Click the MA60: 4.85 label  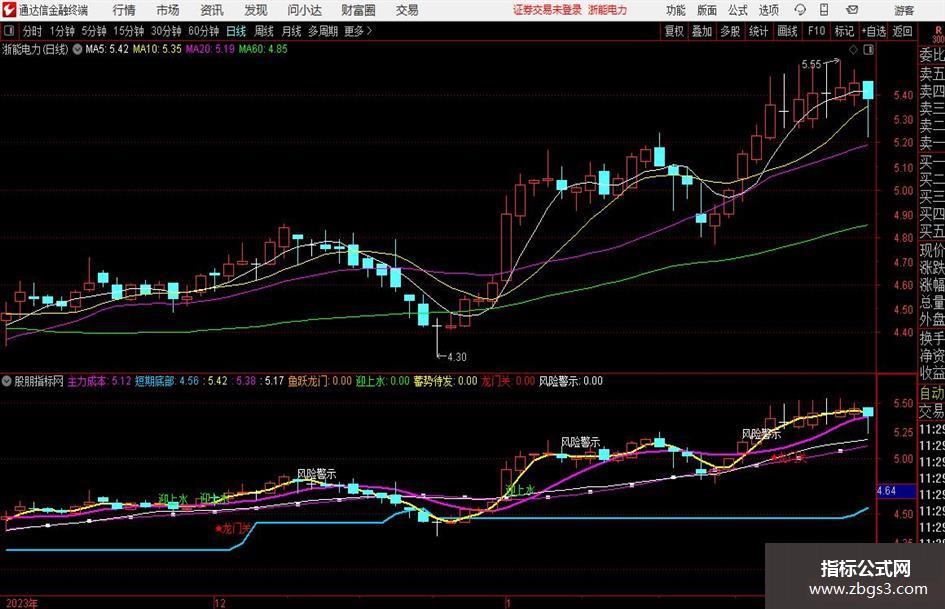tap(263, 49)
